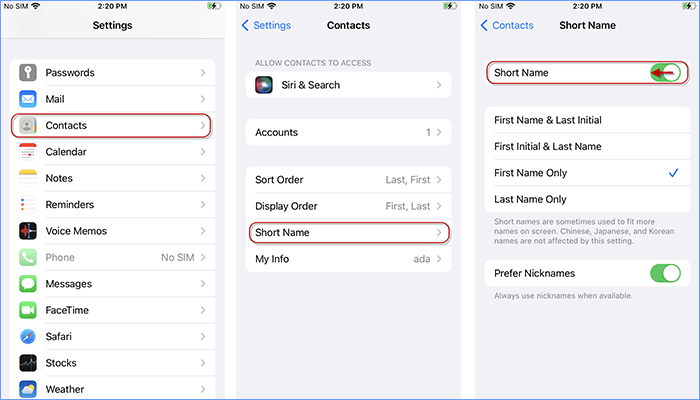The image size is (700, 400).
Task: Open the Mail app icon
Action: pyautogui.click(x=27, y=99)
